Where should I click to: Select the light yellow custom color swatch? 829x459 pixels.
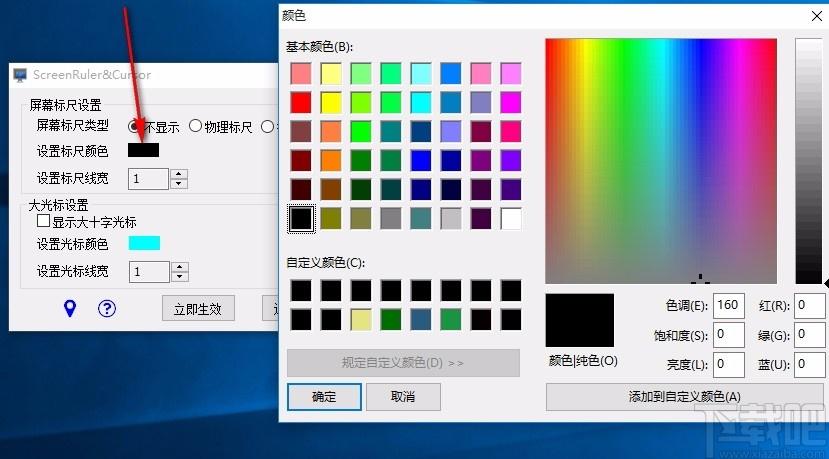point(361,319)
